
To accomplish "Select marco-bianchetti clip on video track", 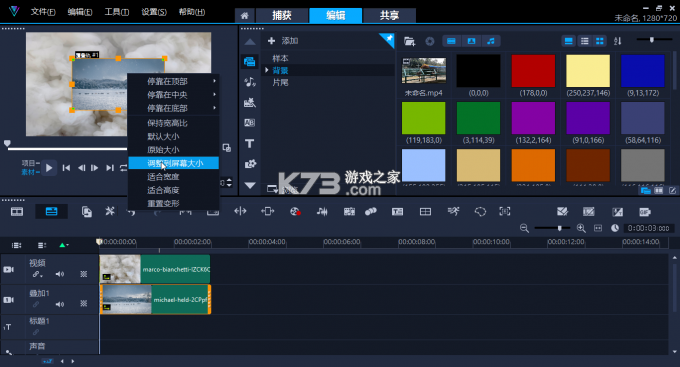I will click(x=155, y=269).
